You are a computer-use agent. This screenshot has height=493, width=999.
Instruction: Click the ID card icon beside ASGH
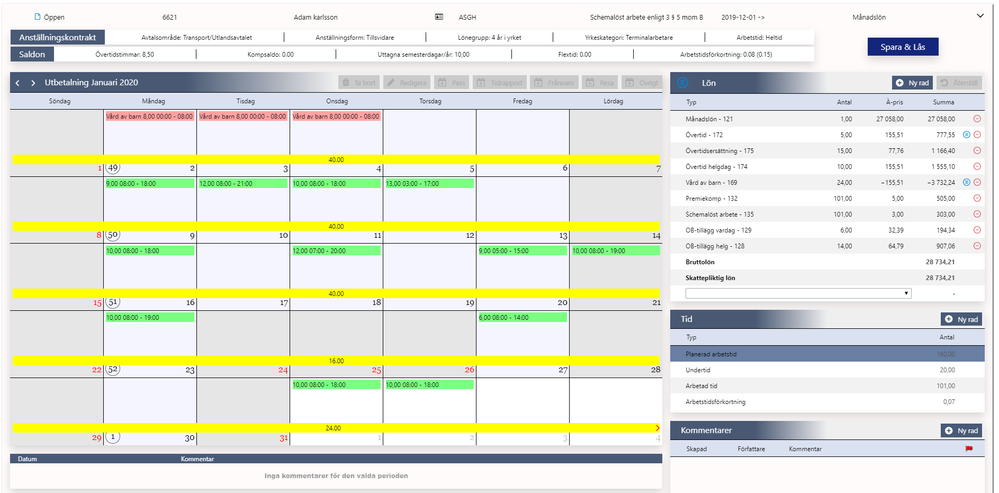pyautogui.click(x=439, y=17)
